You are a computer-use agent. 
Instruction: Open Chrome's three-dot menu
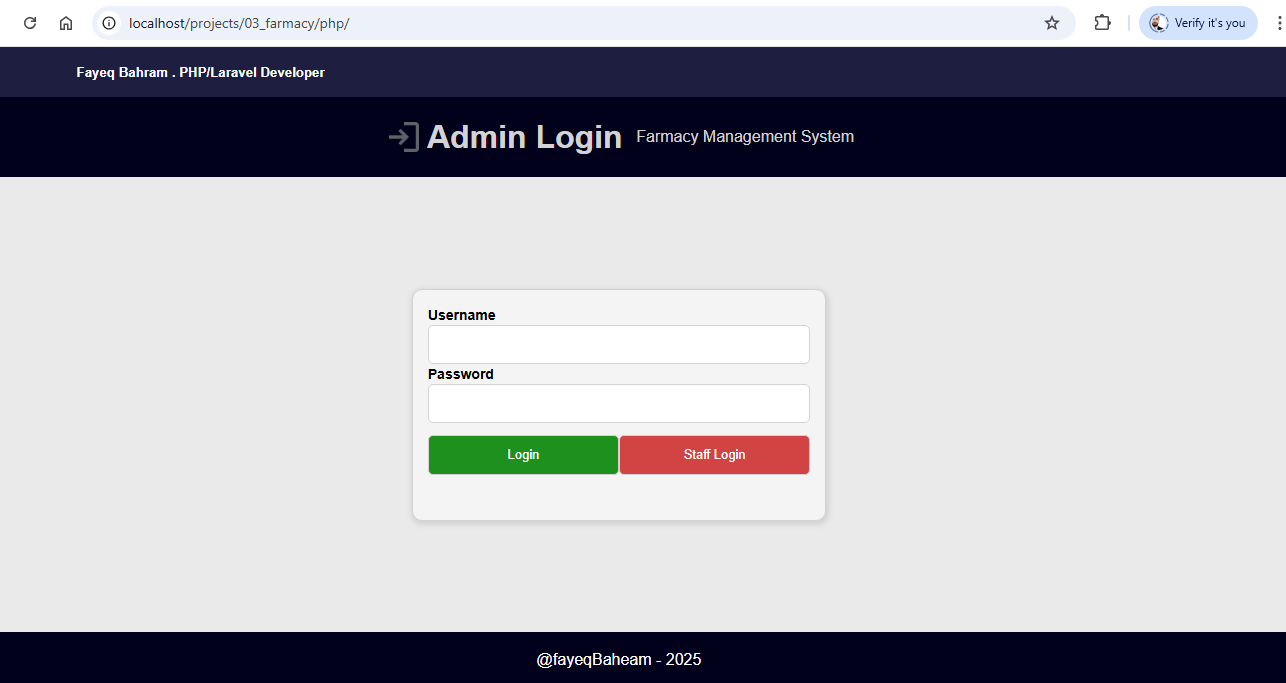pyautogui.click(x=1279, y=23)
